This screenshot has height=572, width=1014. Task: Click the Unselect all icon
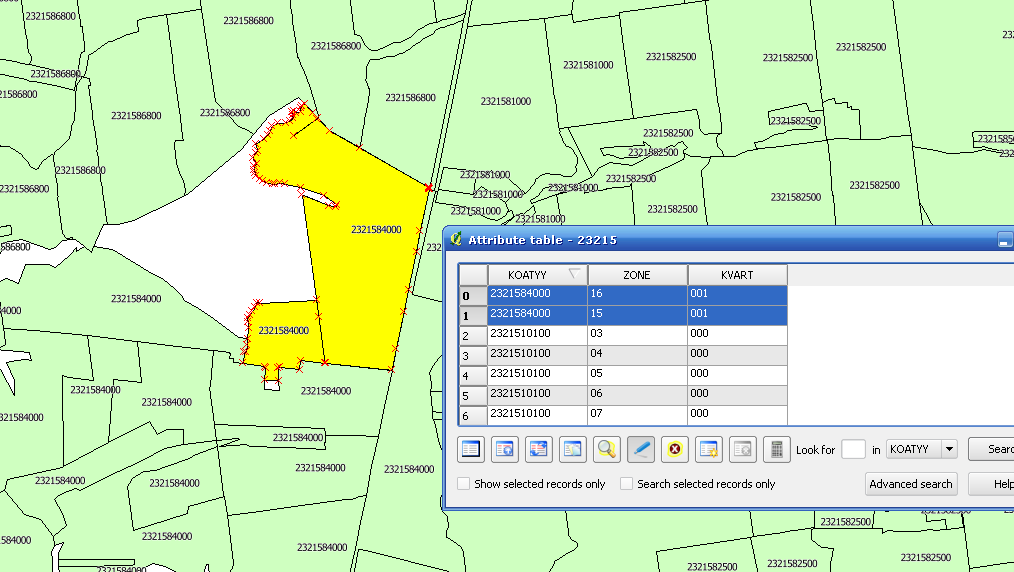coord(471,450)
